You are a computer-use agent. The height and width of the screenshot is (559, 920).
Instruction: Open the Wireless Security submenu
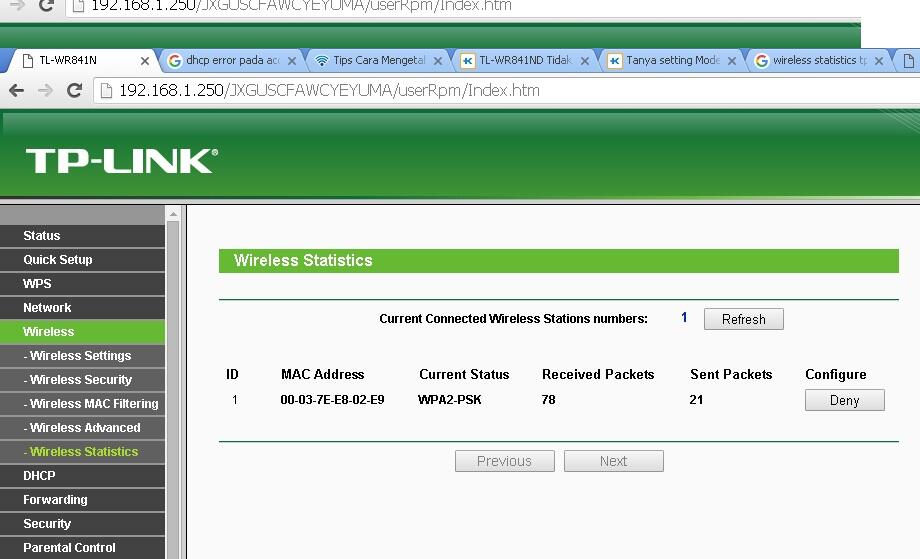point(82,380)
